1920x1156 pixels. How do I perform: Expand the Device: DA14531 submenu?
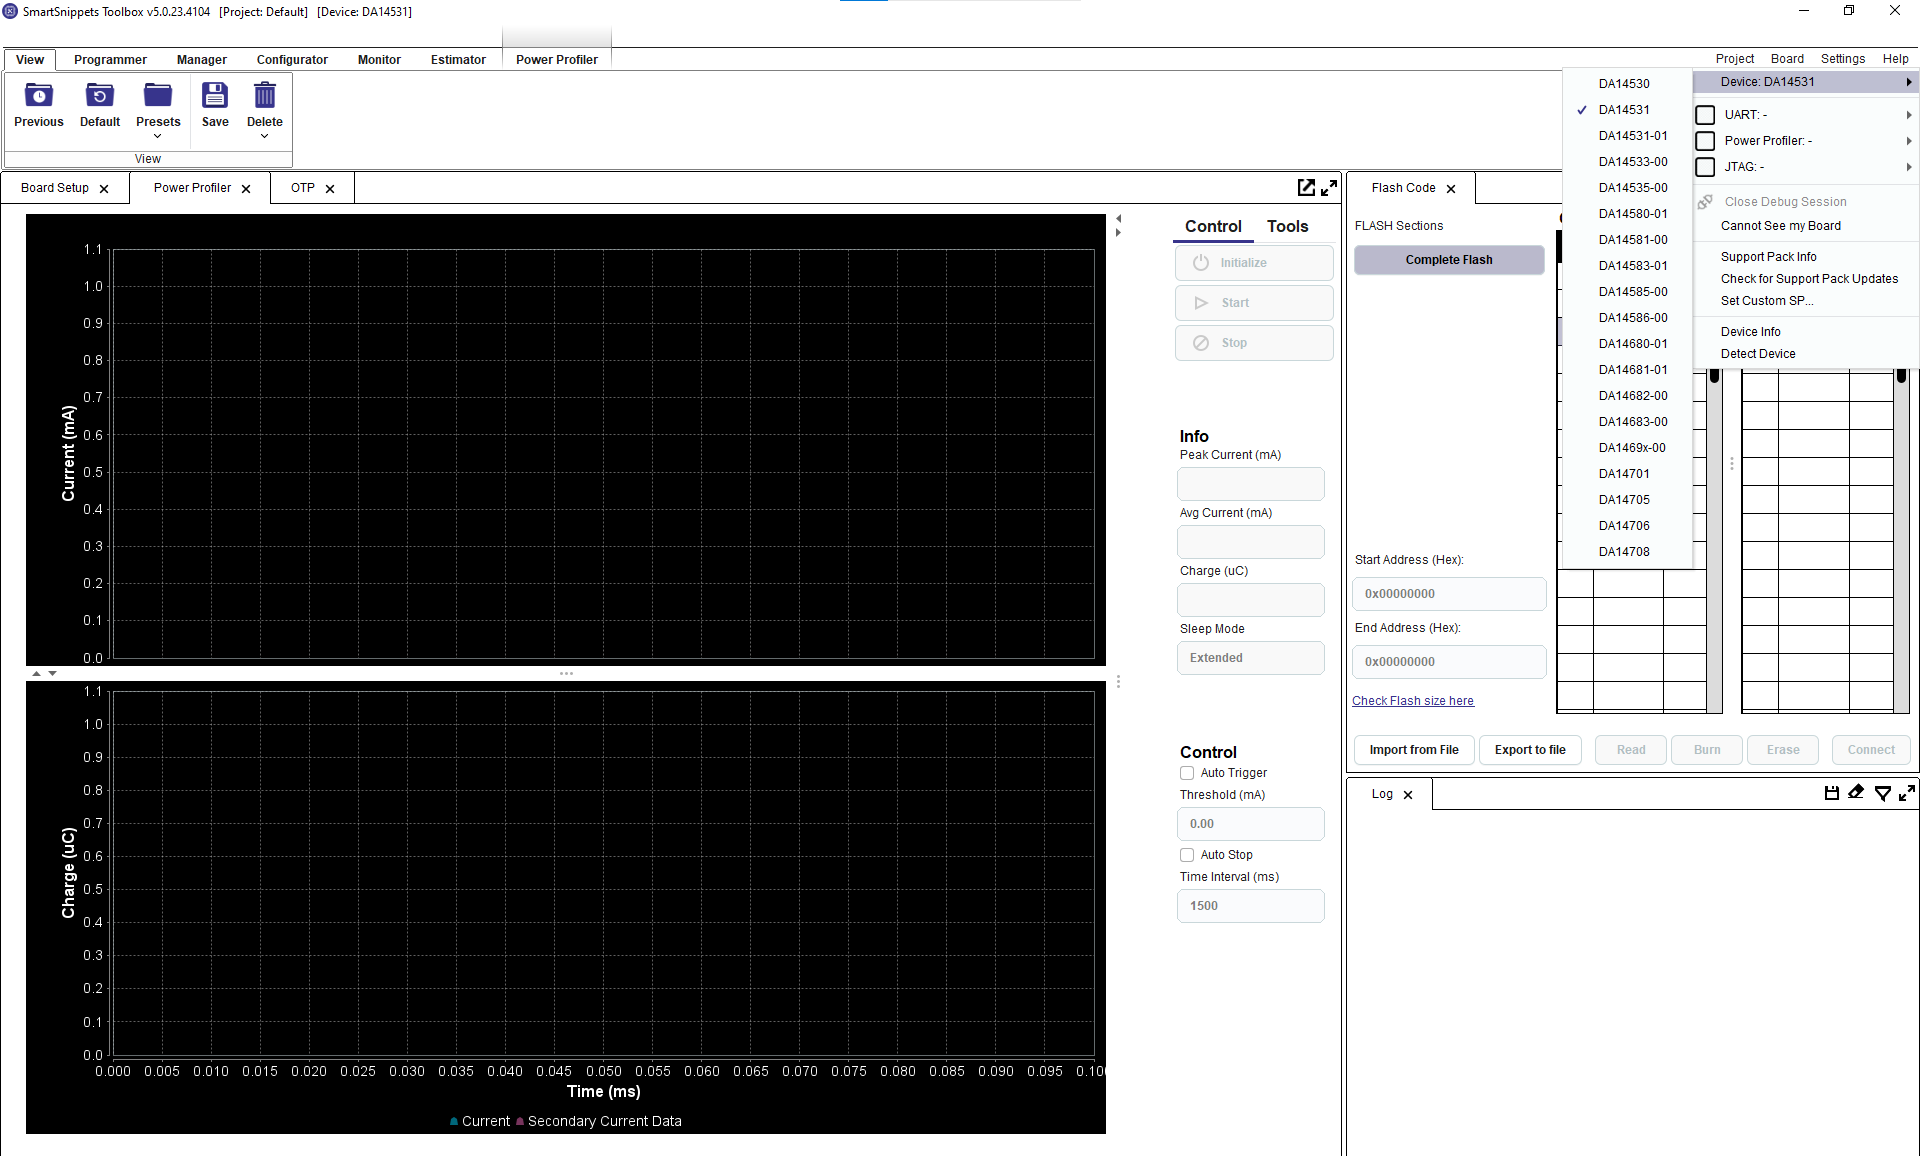[1805, 82]
